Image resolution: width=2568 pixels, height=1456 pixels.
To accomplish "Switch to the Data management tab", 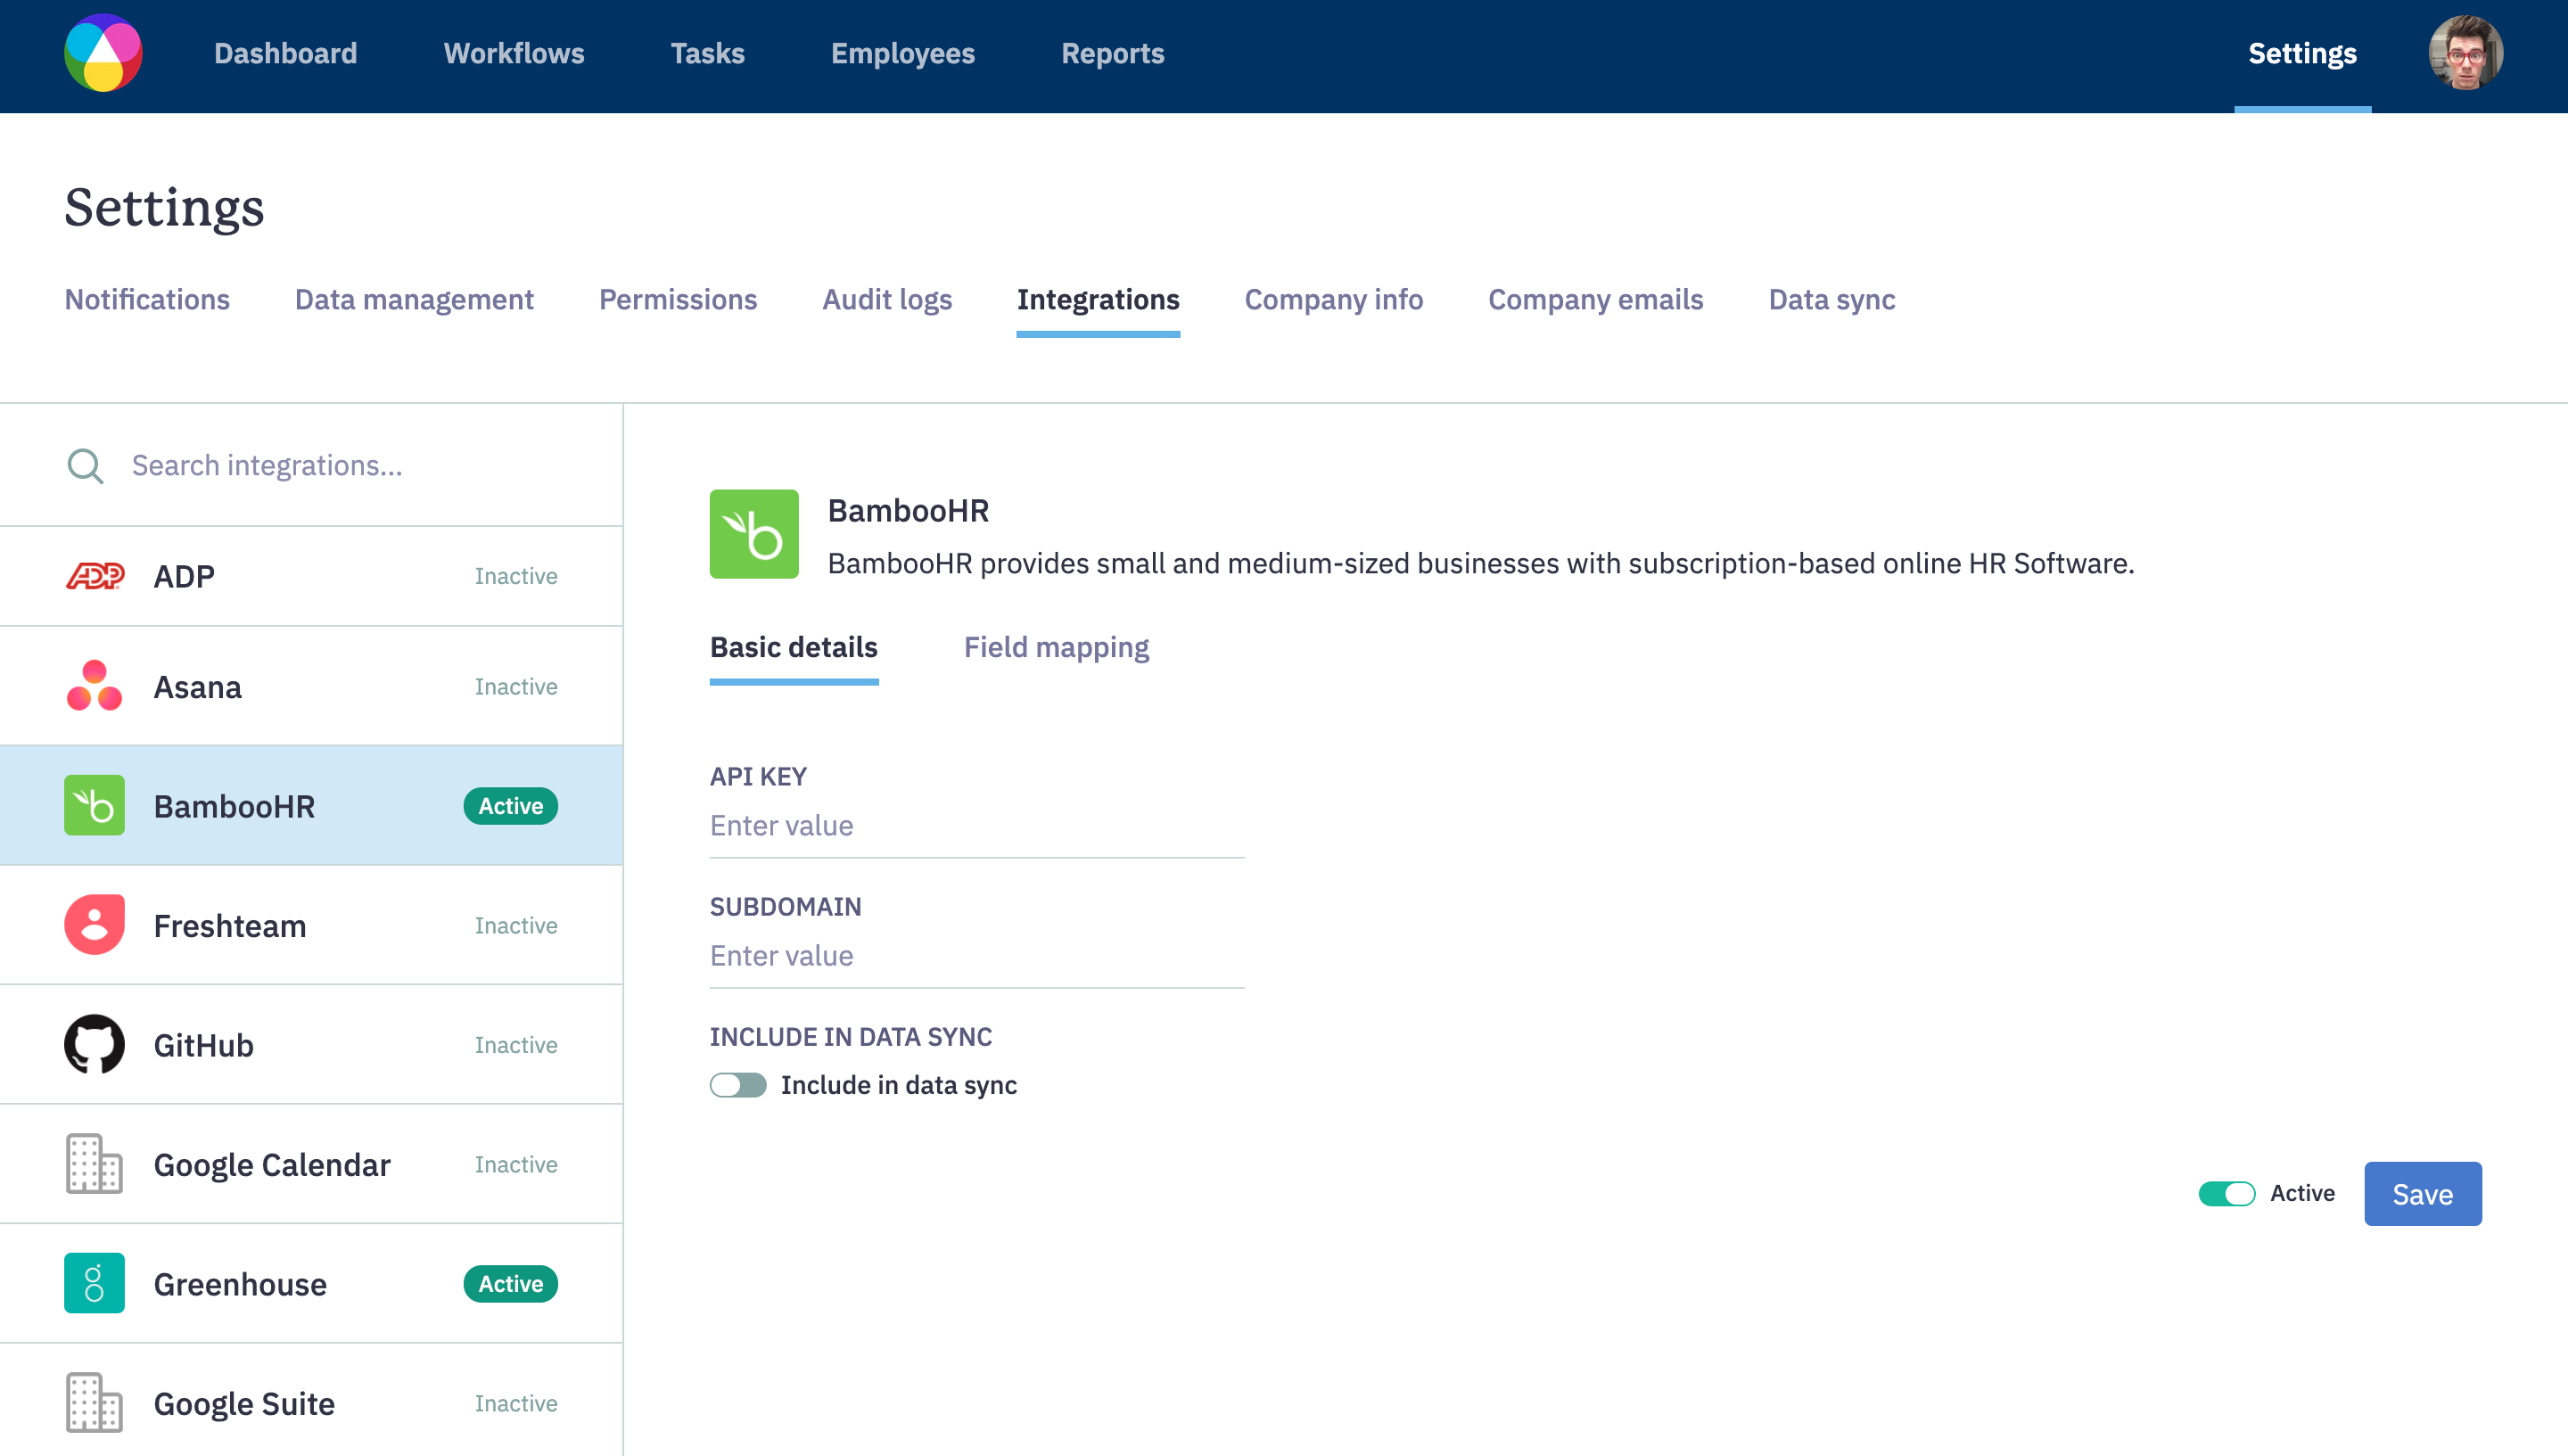I will 414,299.
